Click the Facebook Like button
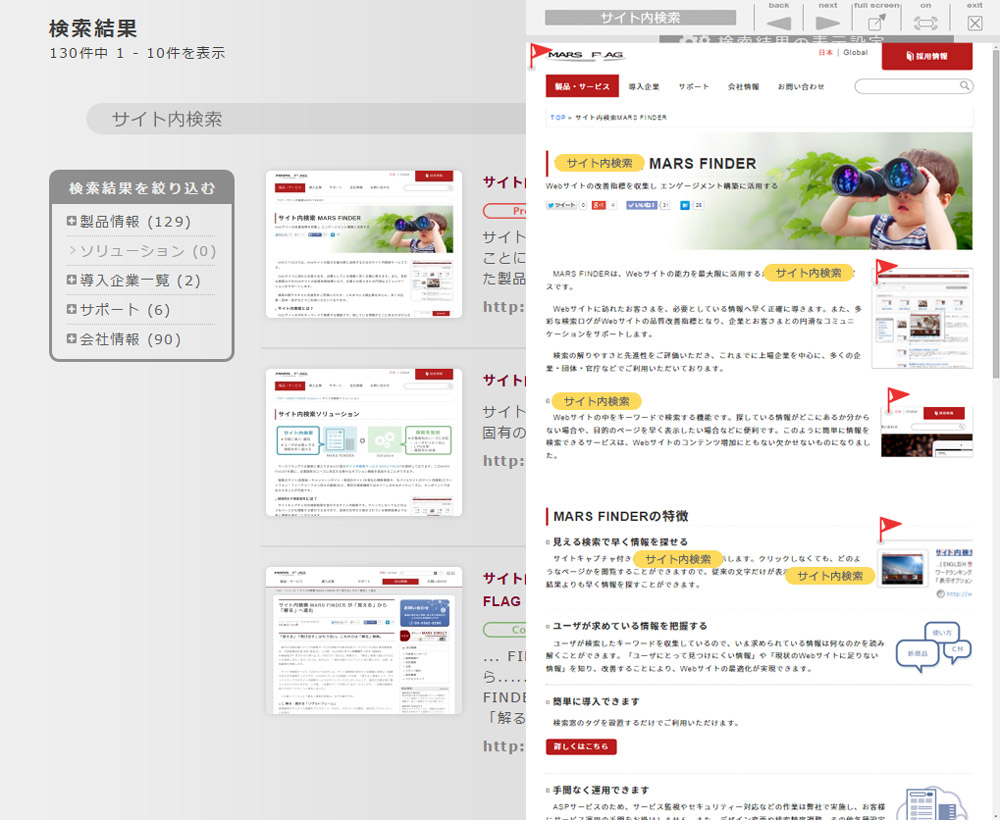Viewport: 1000px width, 820px height. coord(642,205)
